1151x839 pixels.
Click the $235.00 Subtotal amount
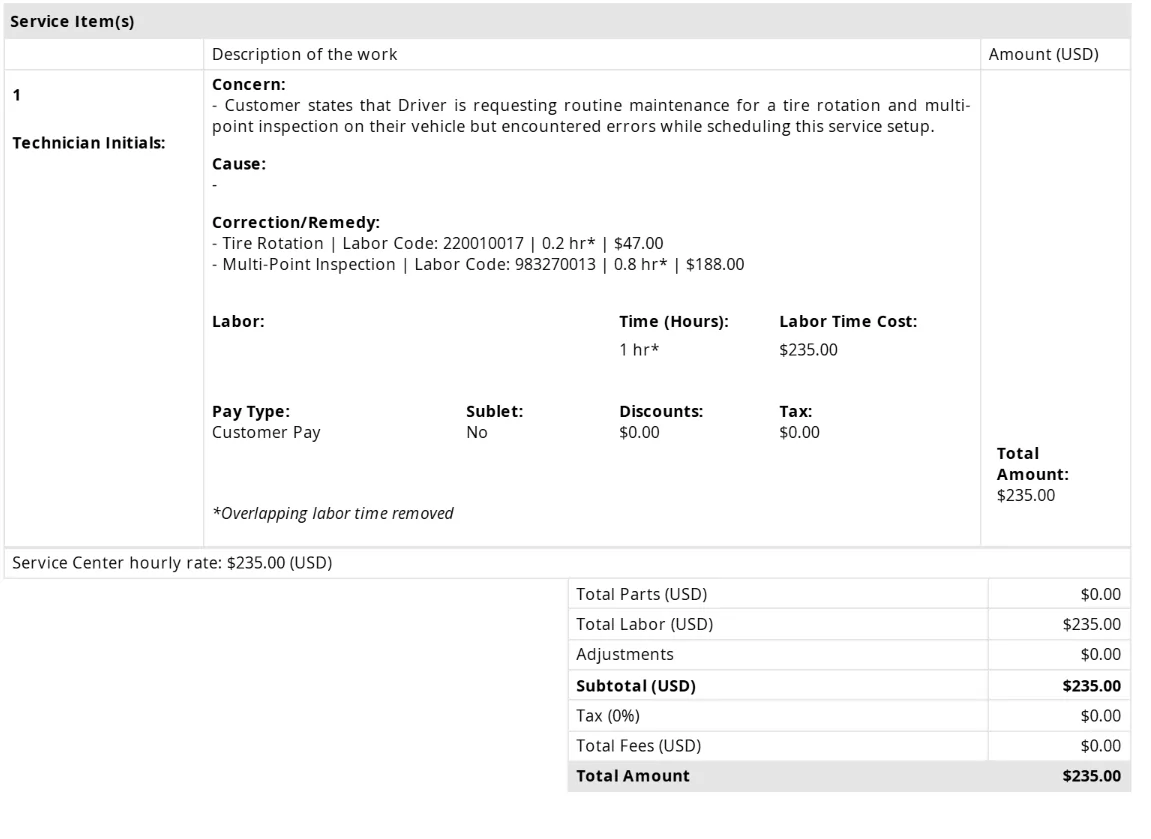(x=1092, y=686)
